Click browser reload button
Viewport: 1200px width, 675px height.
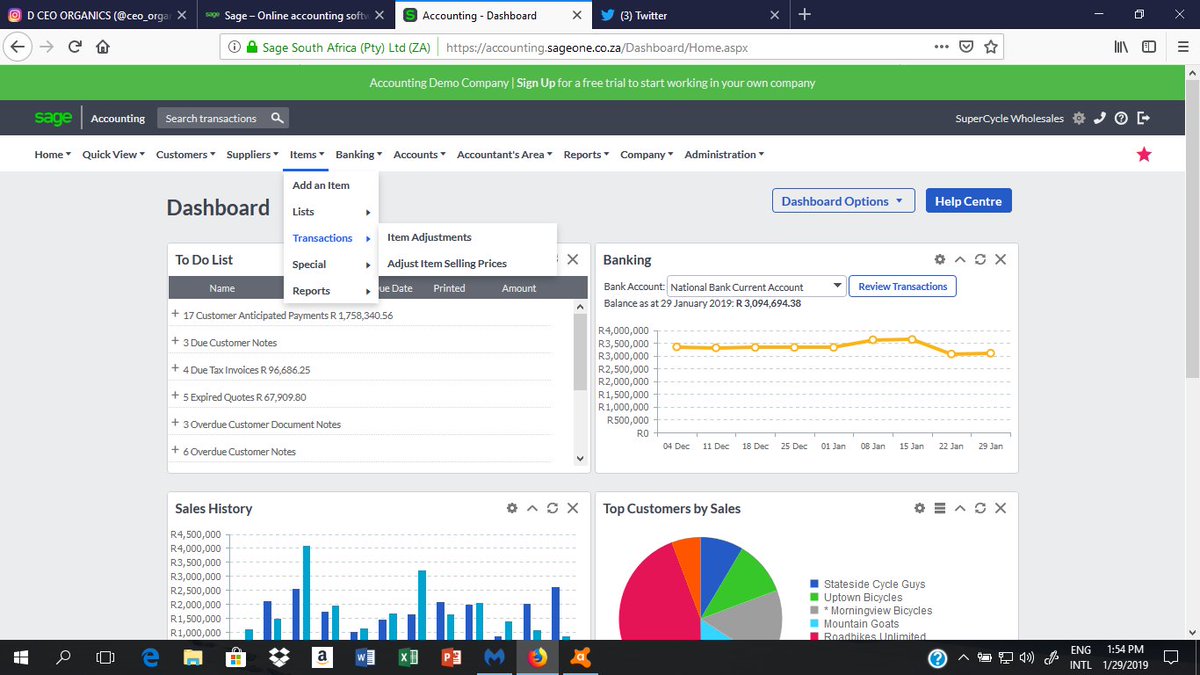pyautogui.click(x=75, y=47)
